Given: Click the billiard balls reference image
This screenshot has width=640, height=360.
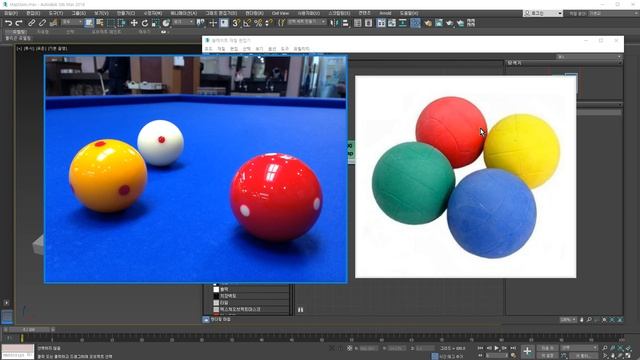Looking at the screenshot, I should [196, 169].
